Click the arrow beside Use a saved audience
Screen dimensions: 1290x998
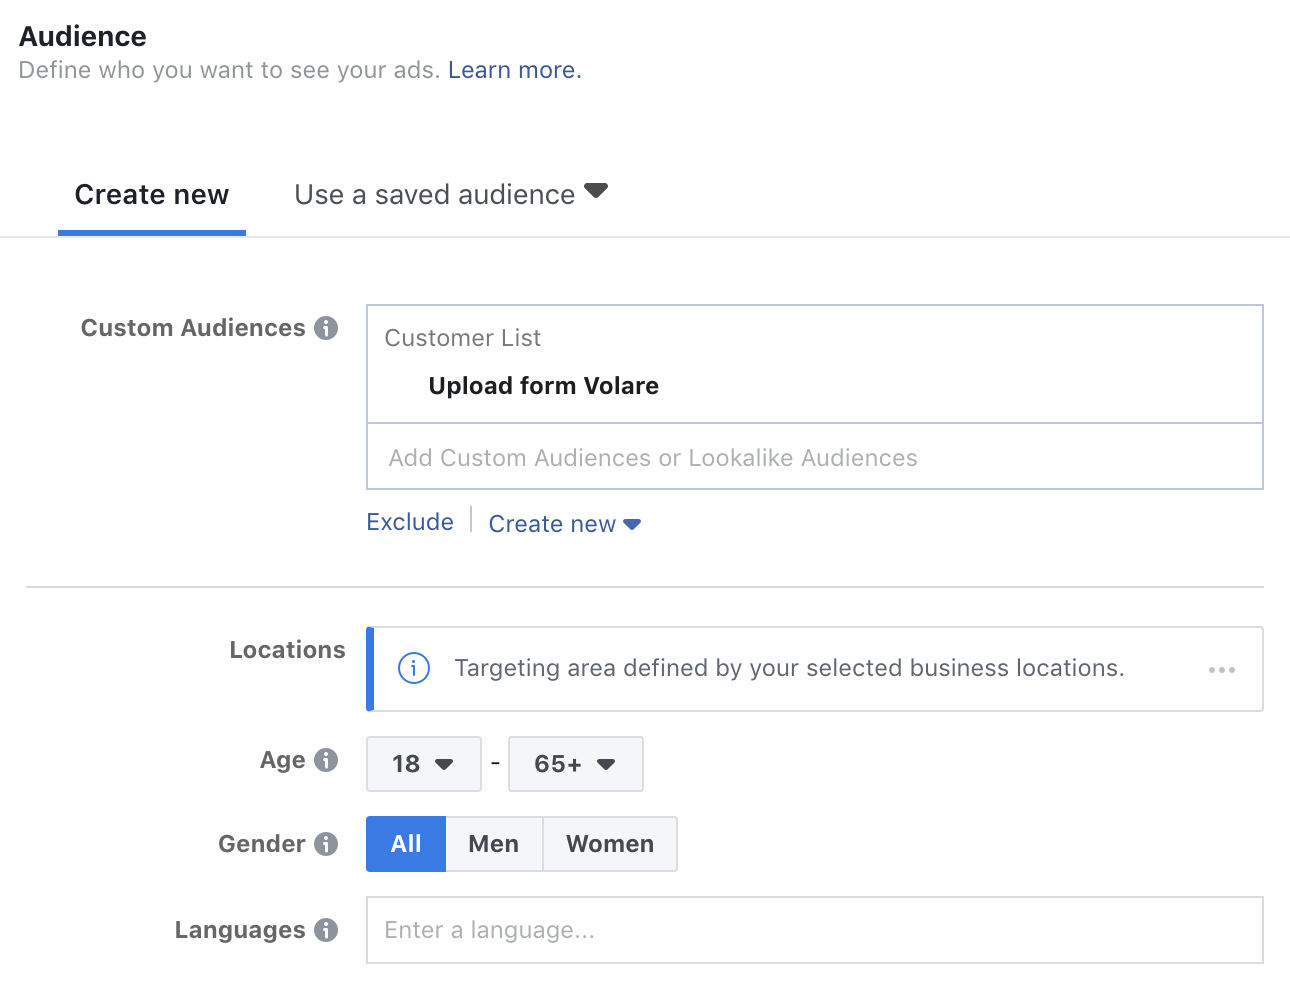point(596,190)
